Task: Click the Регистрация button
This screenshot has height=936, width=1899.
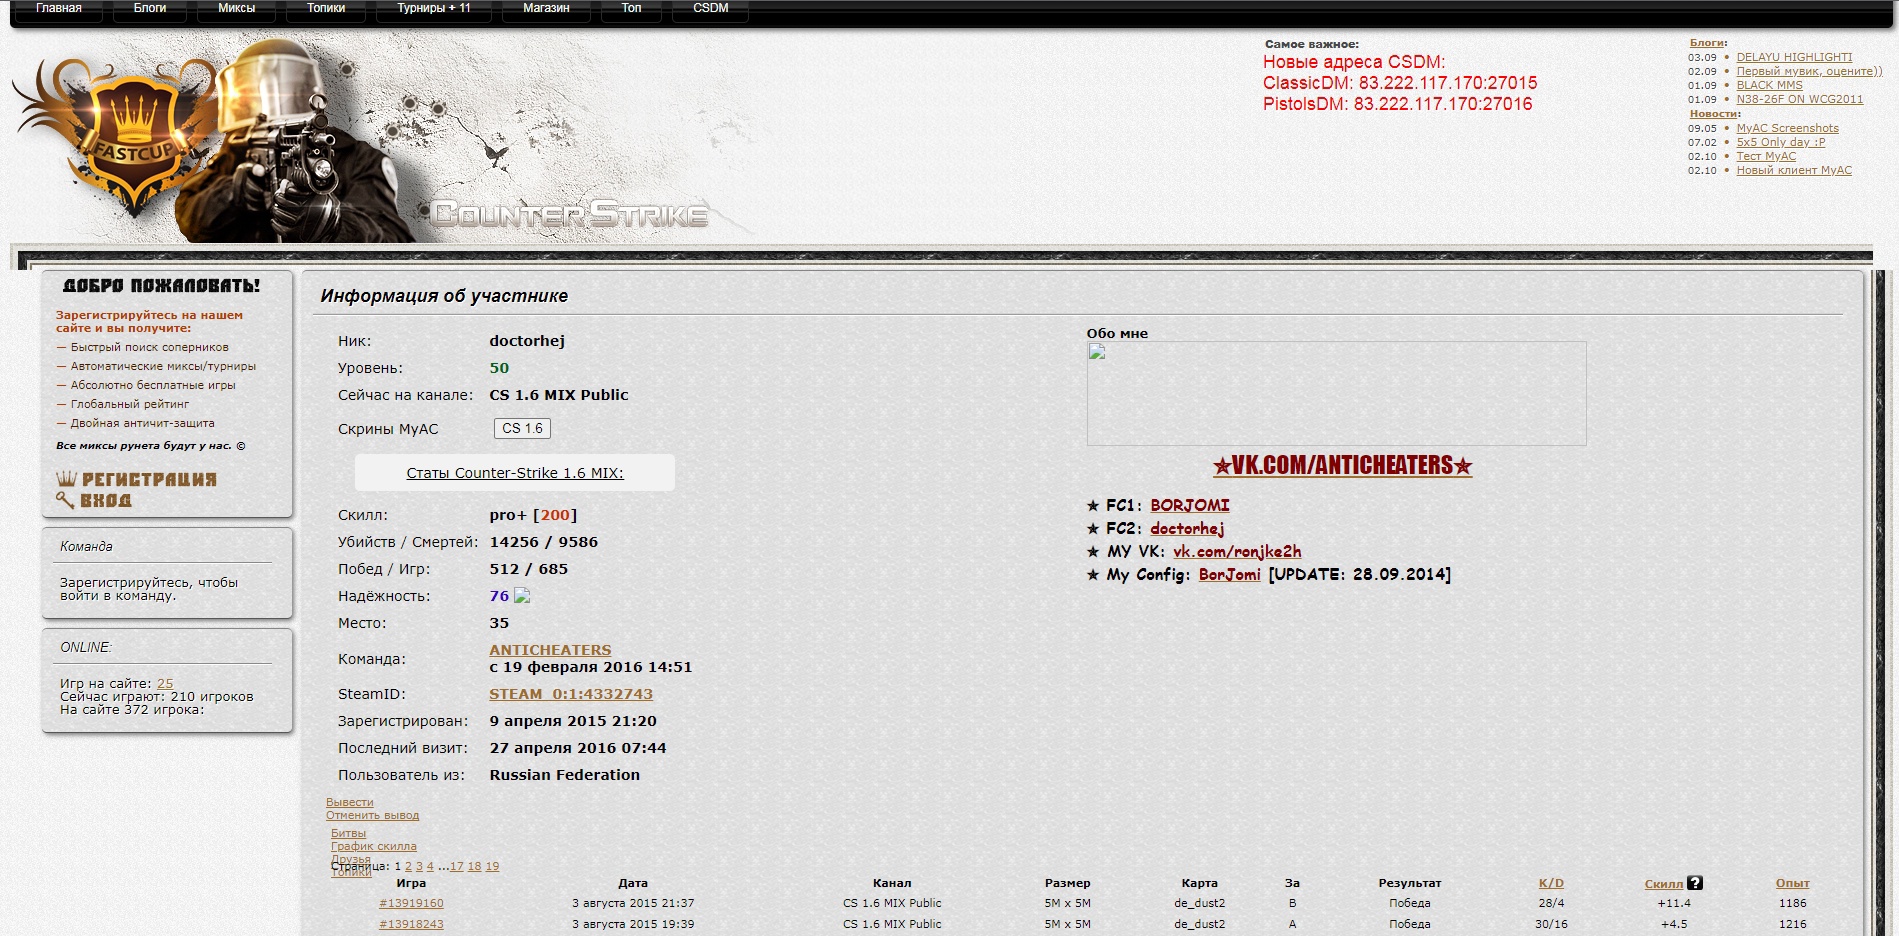Action: [149, 479]
